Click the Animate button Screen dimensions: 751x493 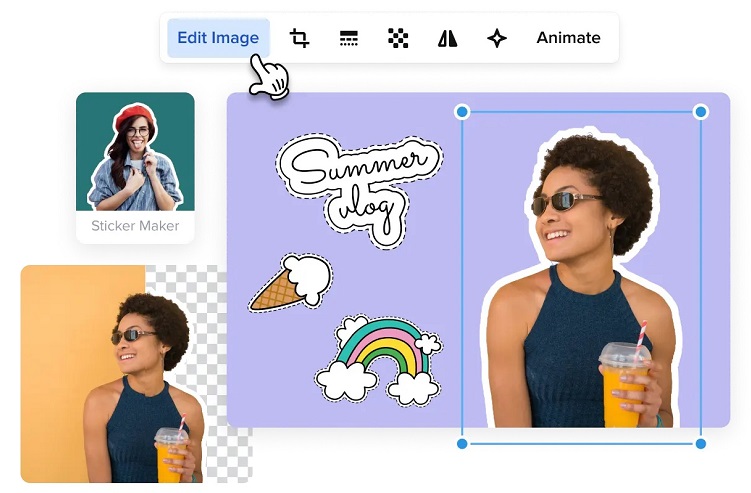(x=568, y=38)
